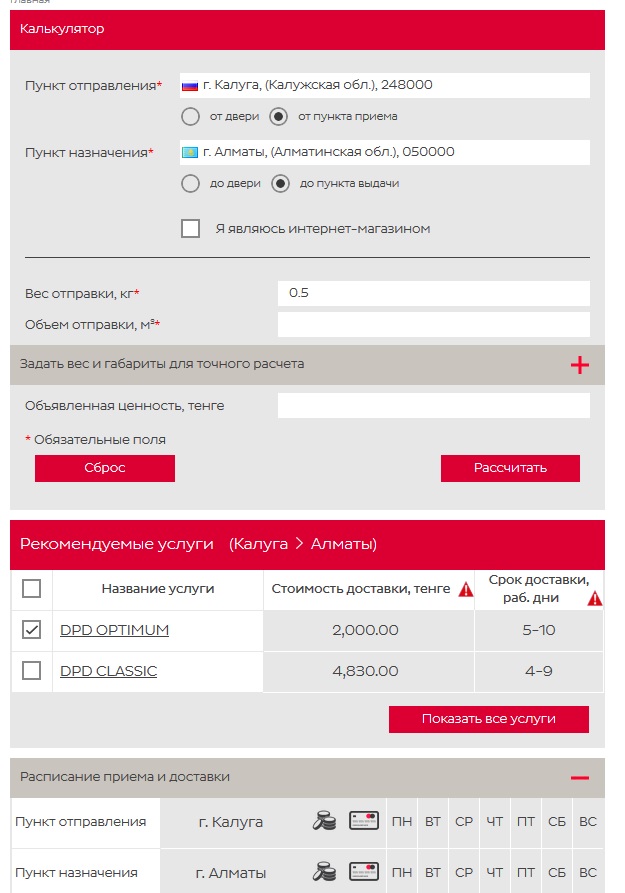Image resolution: width=625 pixels, height=893 pixels.
Task: Uncheck the DPD OPTIMUM service checkbox
Action: click(x=31, y=630)
